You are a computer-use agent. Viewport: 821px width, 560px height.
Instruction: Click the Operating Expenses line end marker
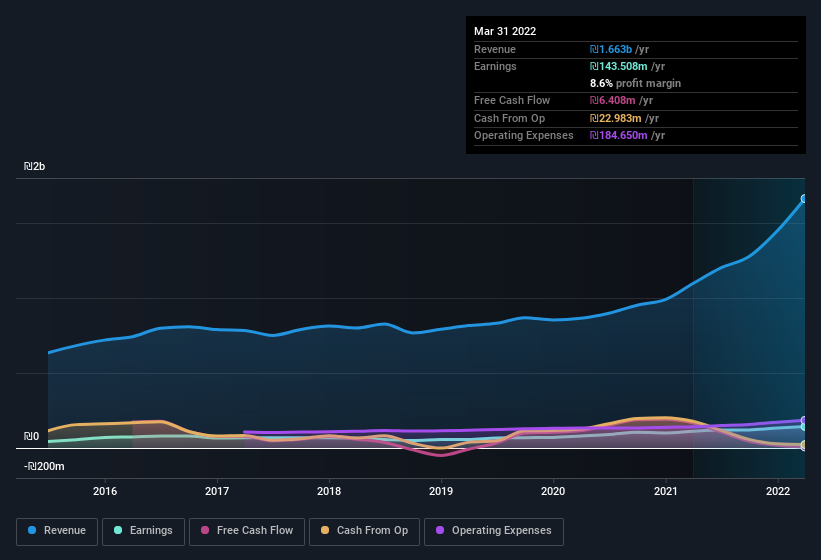pos(804,420)
